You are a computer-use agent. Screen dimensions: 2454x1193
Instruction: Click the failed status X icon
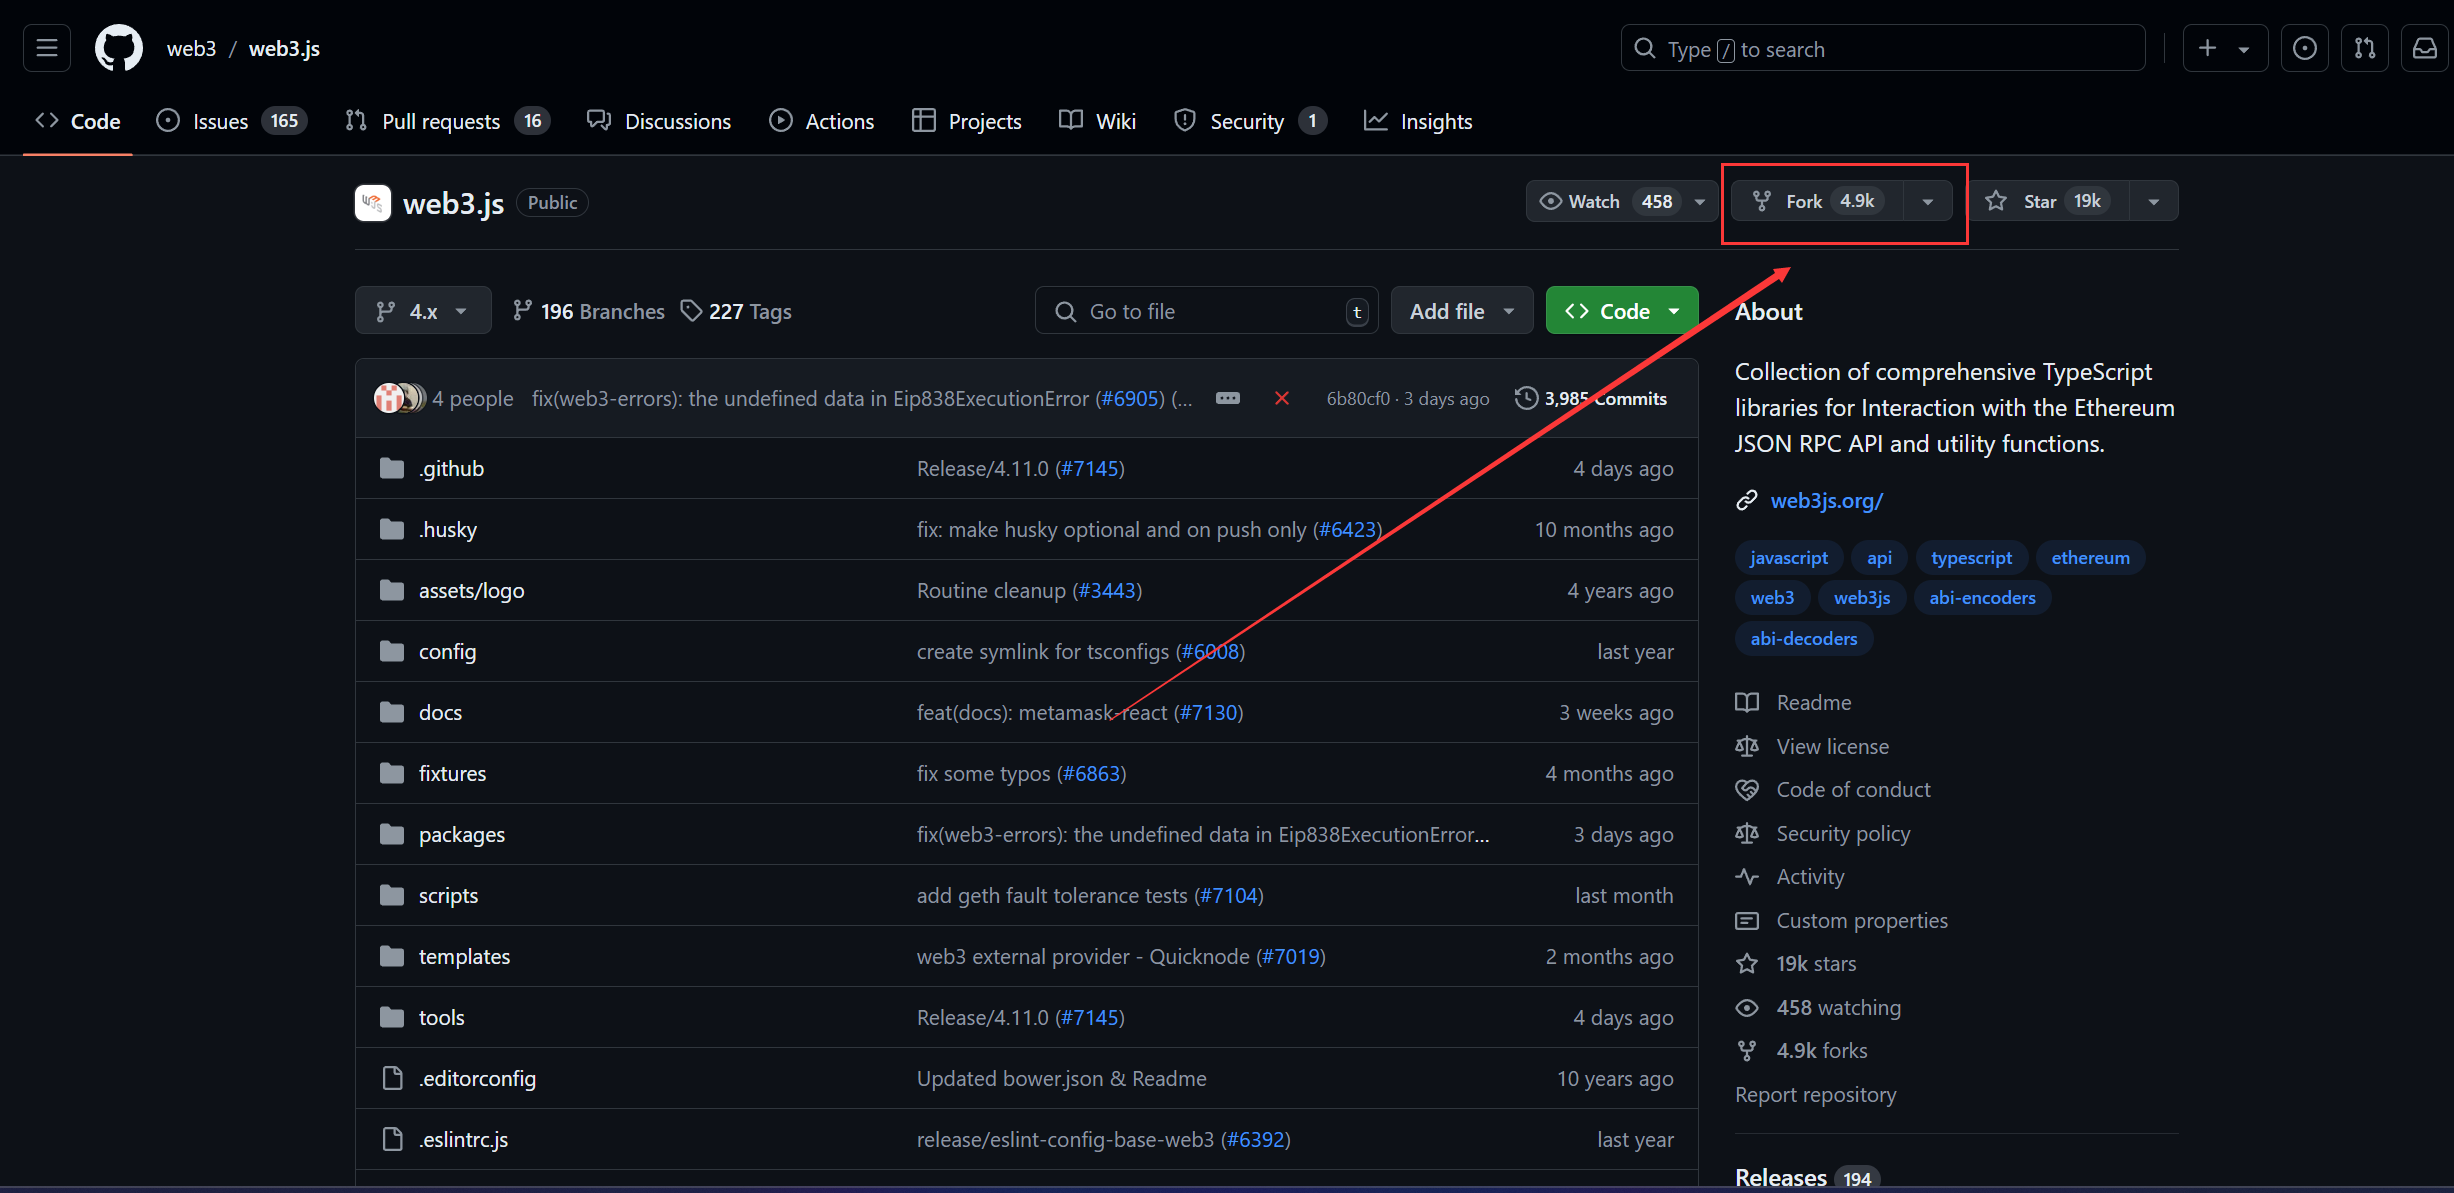1281,399
